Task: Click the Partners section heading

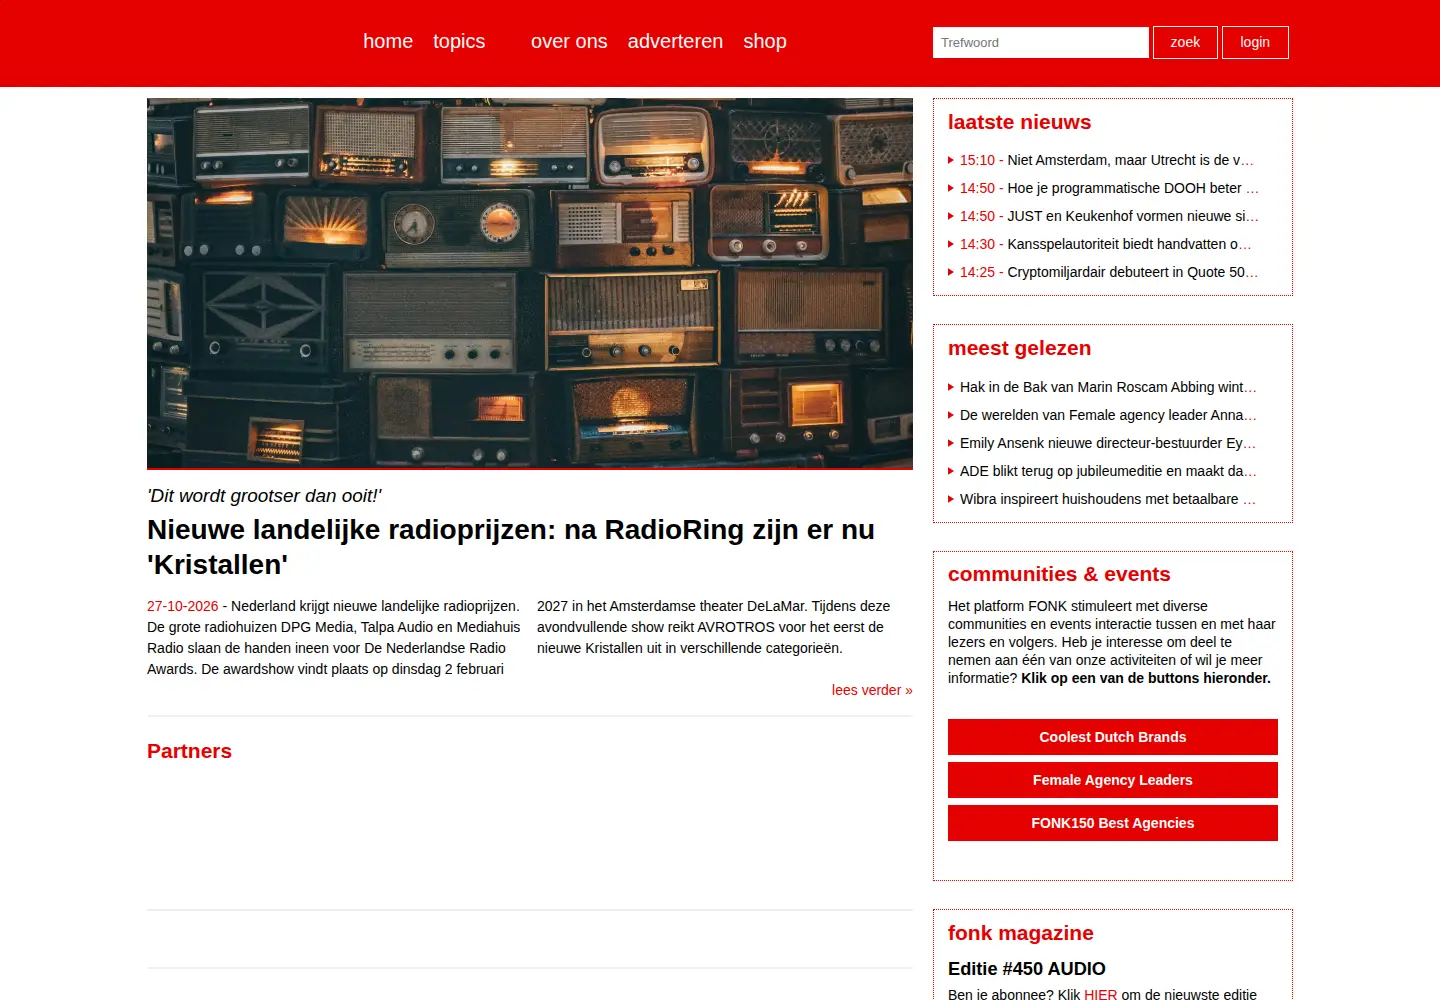Action: pyautogui.click(x=189, y=751)
